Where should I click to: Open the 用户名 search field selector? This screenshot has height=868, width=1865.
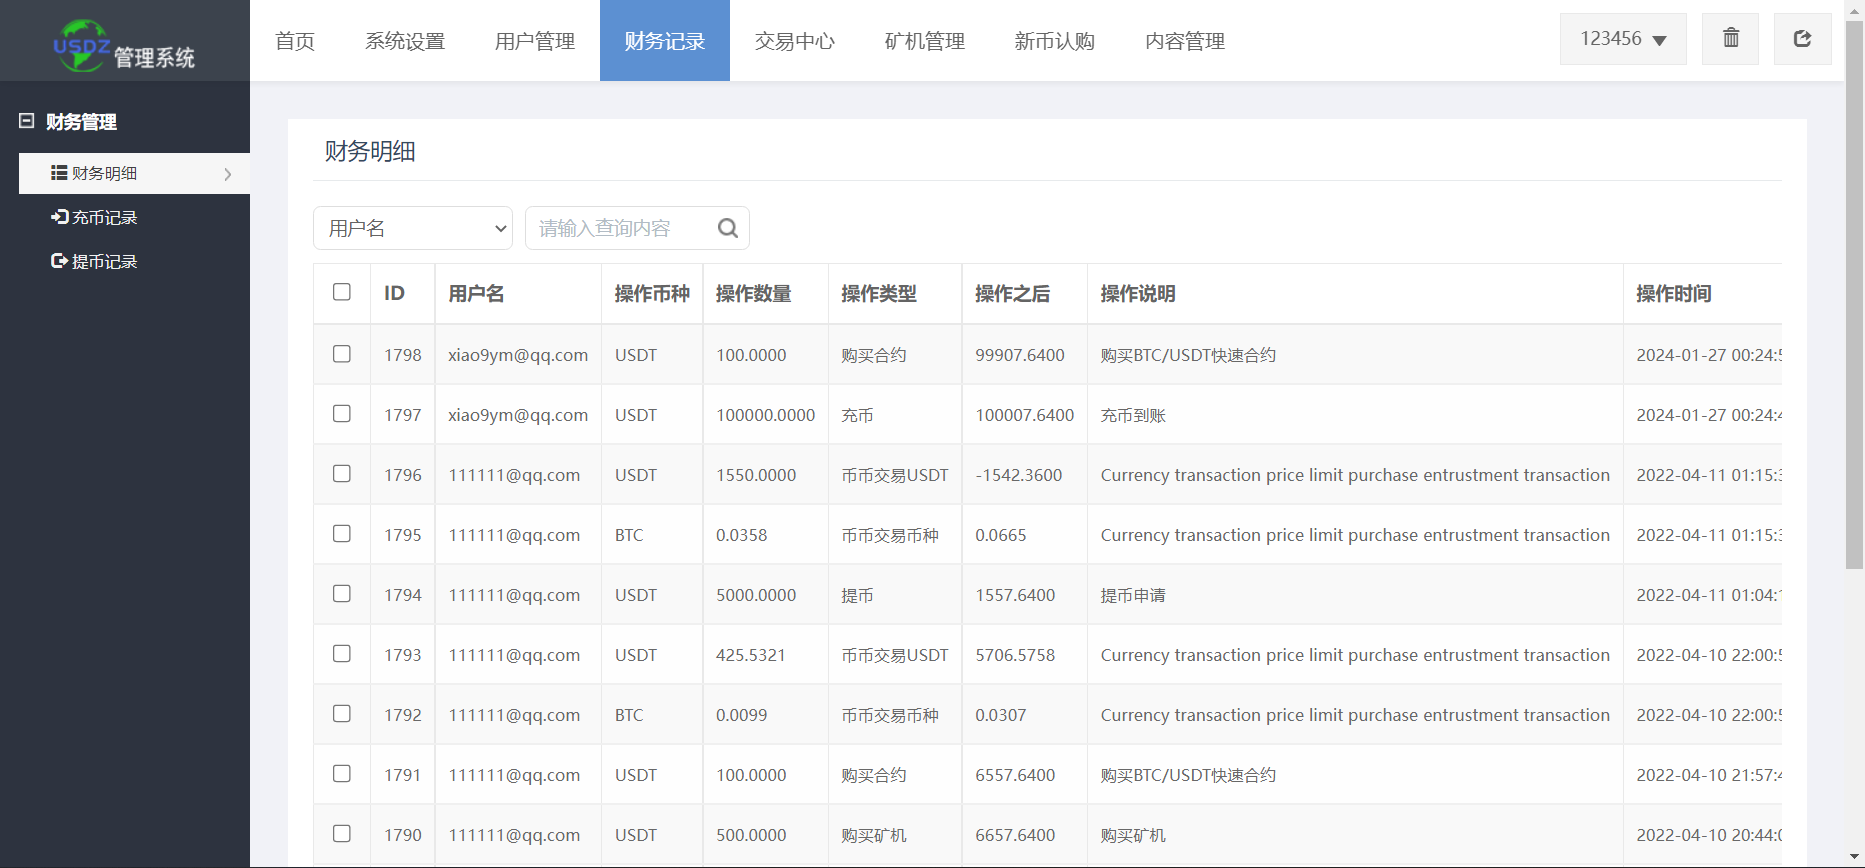coord(413,228)
